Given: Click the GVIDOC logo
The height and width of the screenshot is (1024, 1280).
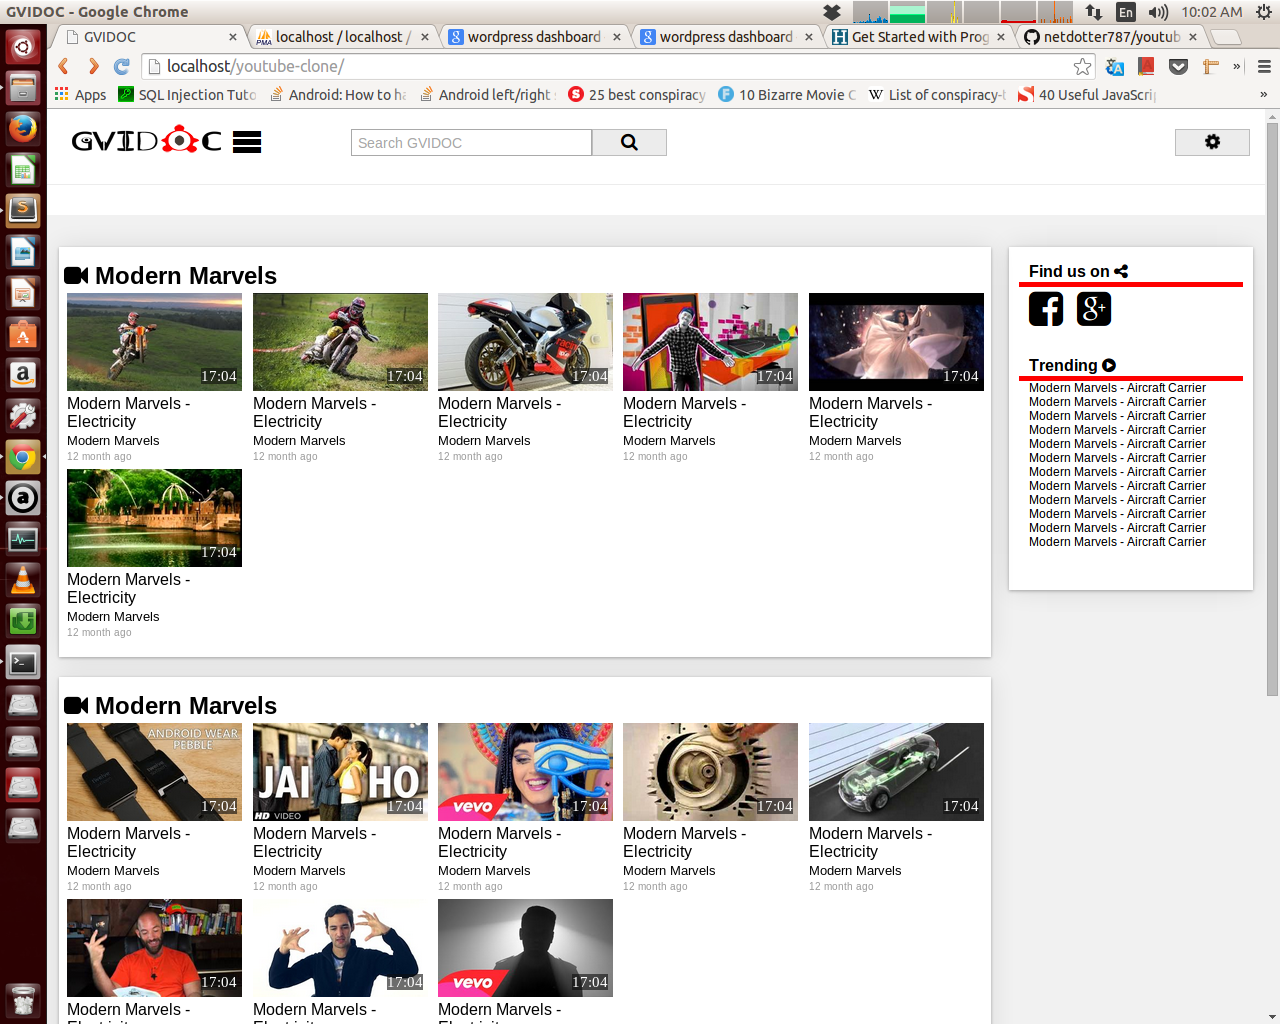Looking at the screenshot, I should 147,141.
